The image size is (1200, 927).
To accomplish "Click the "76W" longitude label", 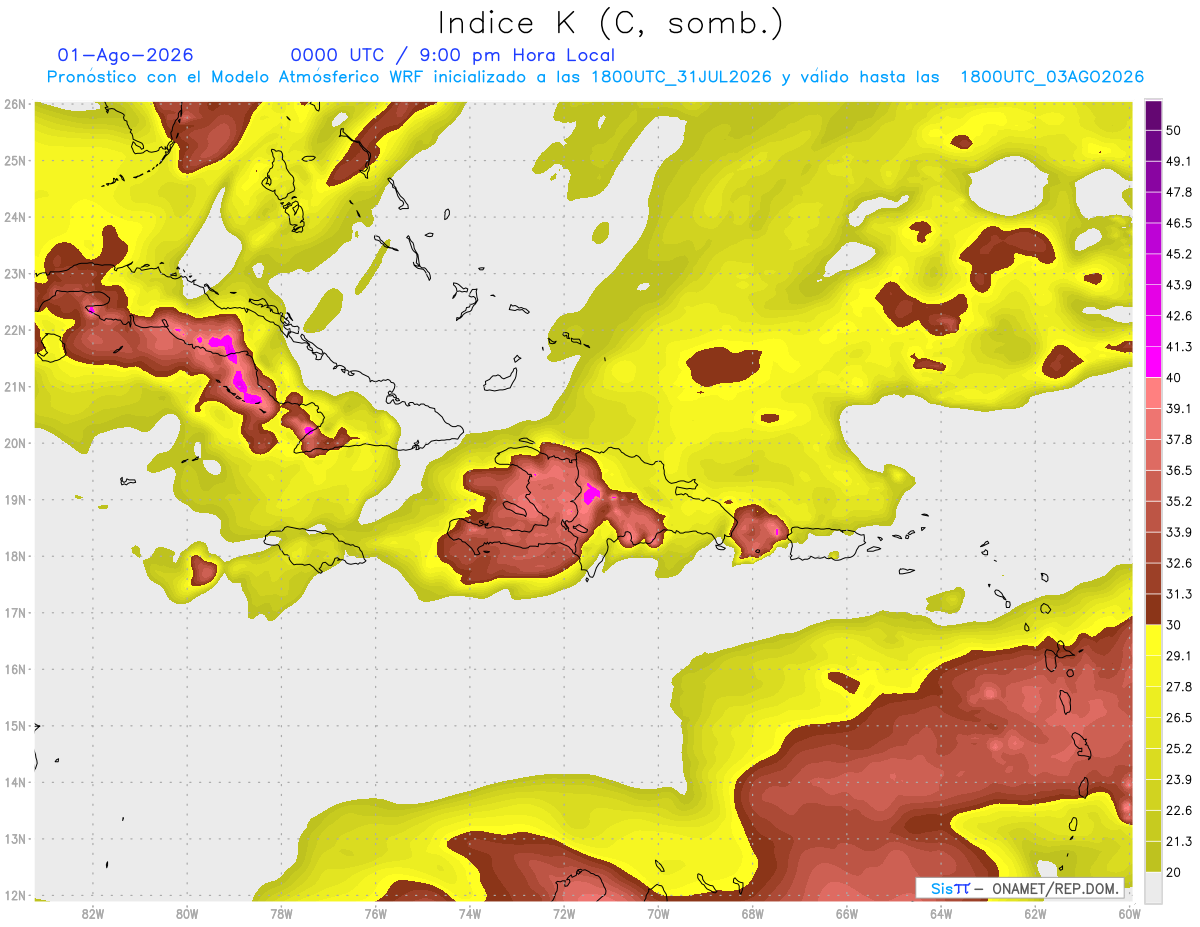I will tap(376, 913).
